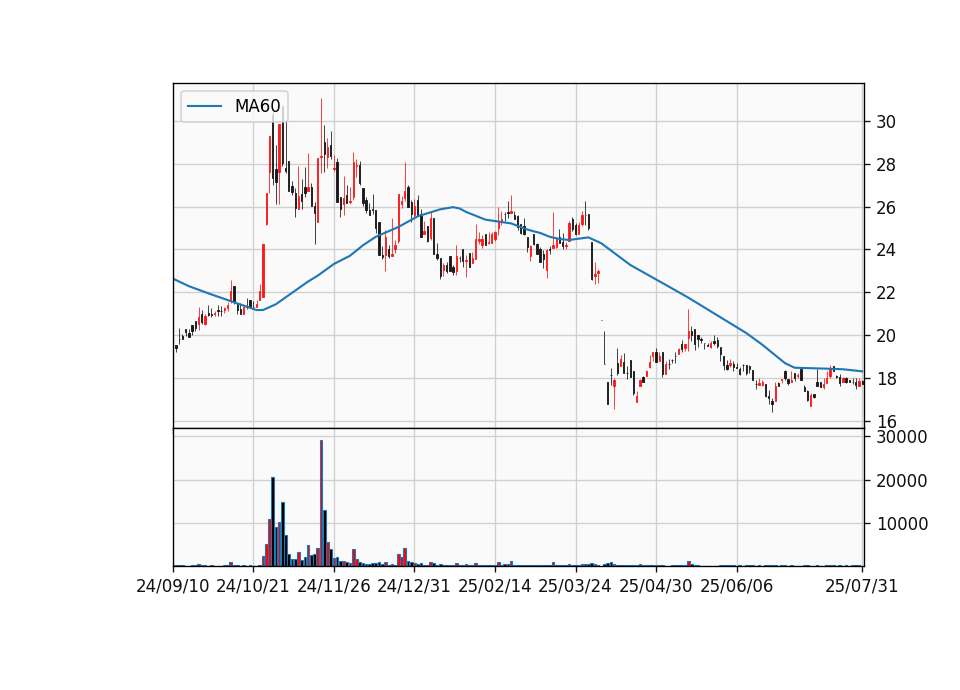Click the MA60 legend line sample
The height and width of the screenshot is (690, 960).
tap(204, 106)
